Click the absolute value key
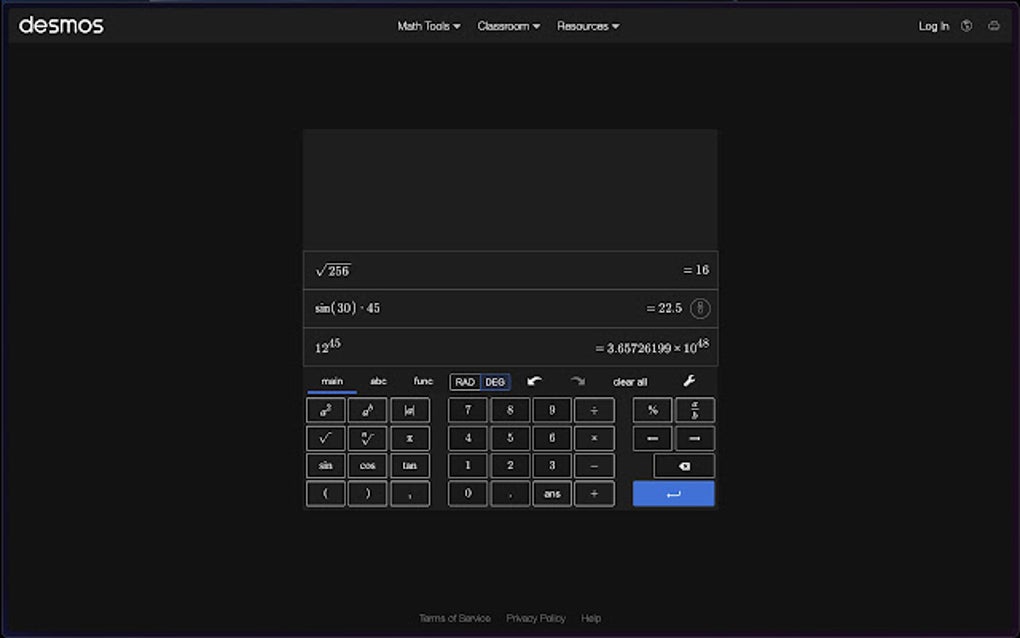Viewport: 1020px width, 638px height. pos(410,409)
